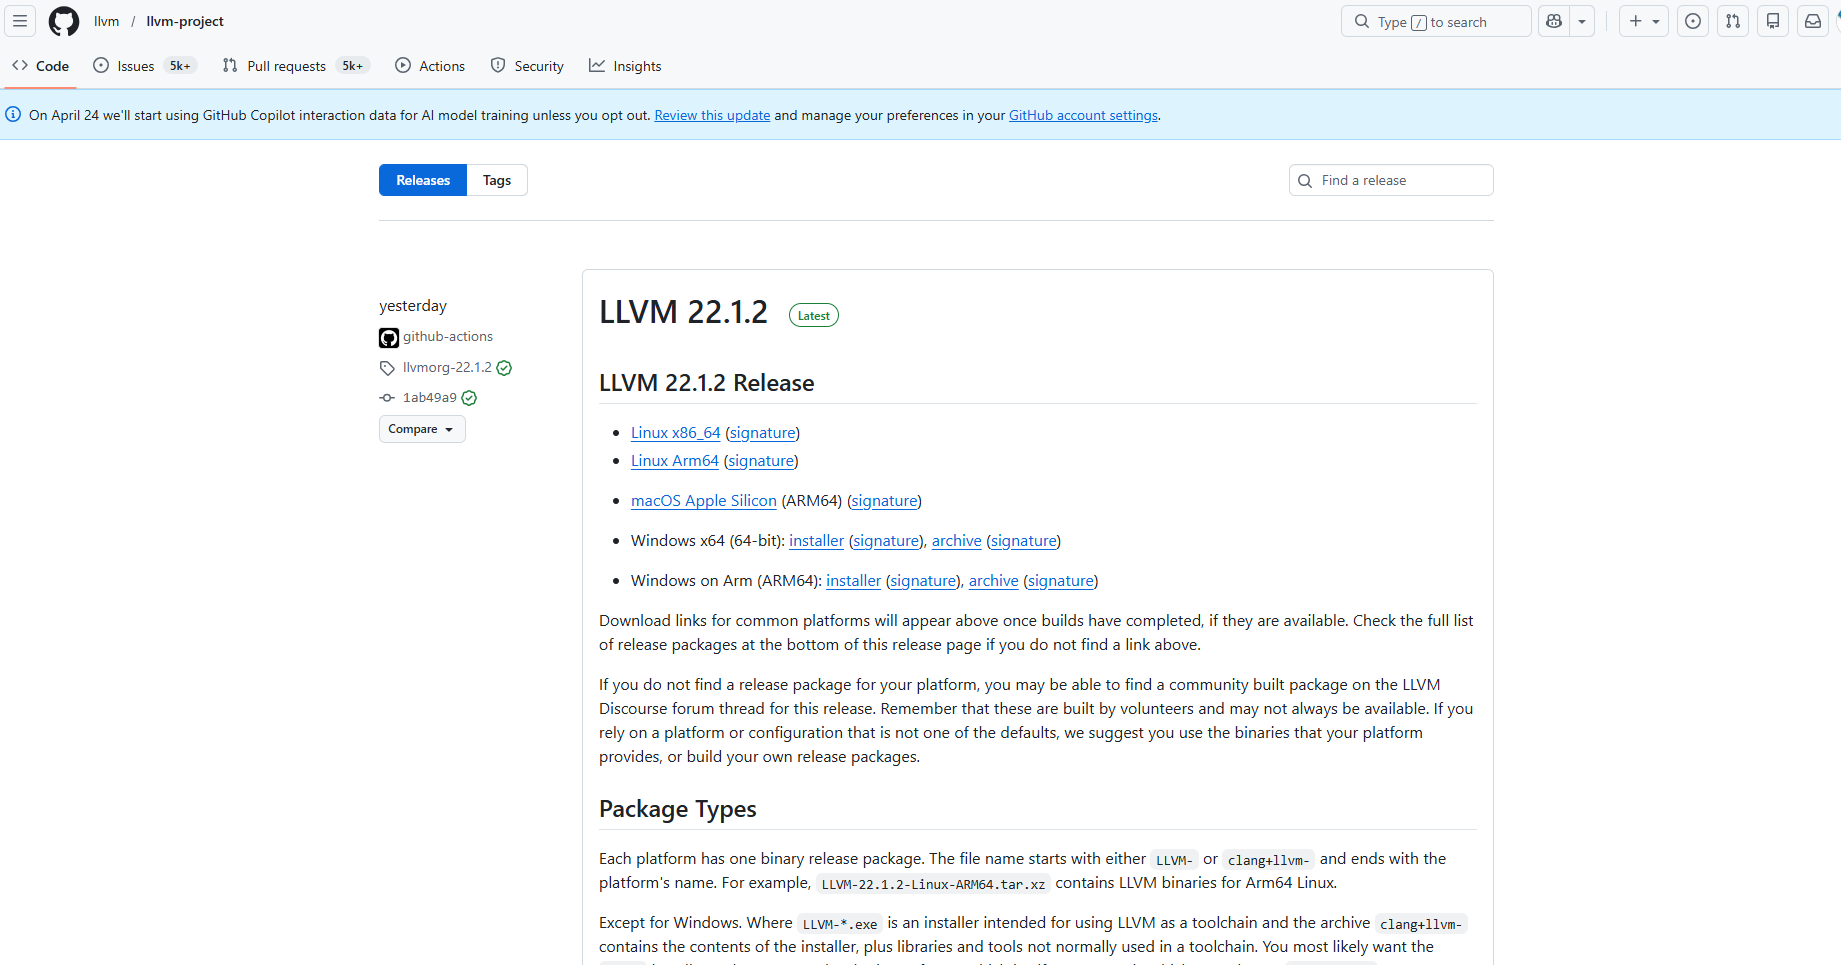The width and height of the screenshot is (1841, 965).
Task: Open the github-actions author link
Action: pos(448,336)
